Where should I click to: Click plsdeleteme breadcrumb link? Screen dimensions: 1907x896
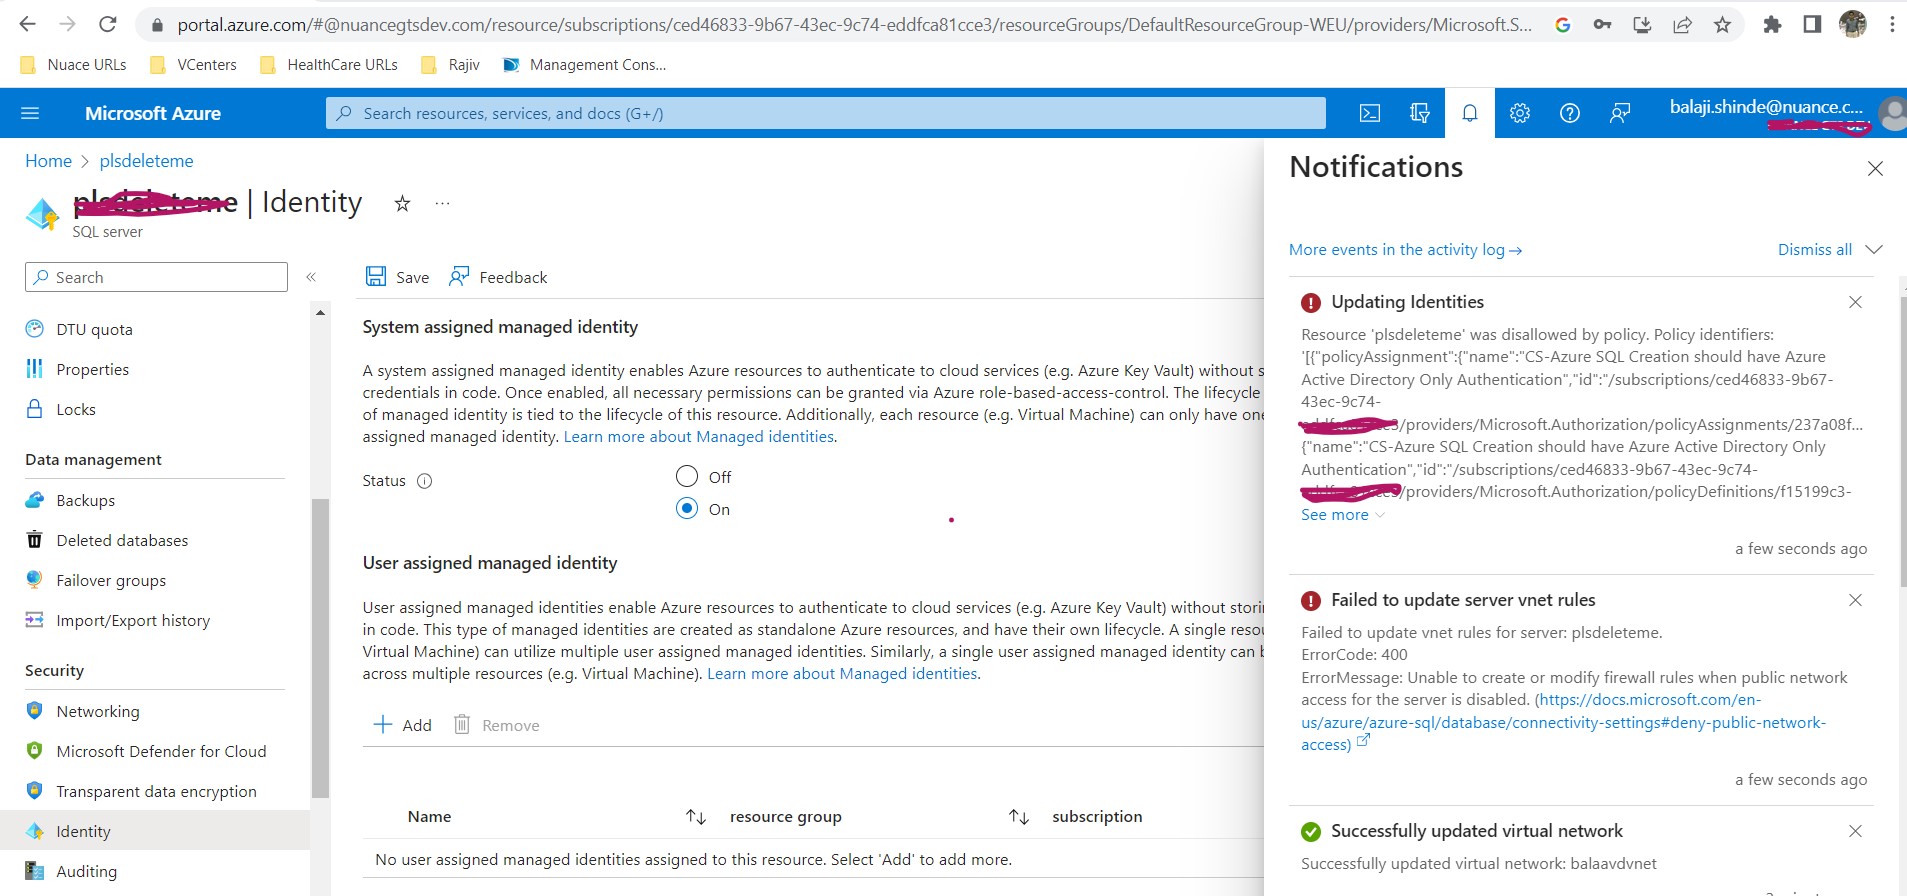click(x=146, y=160)
